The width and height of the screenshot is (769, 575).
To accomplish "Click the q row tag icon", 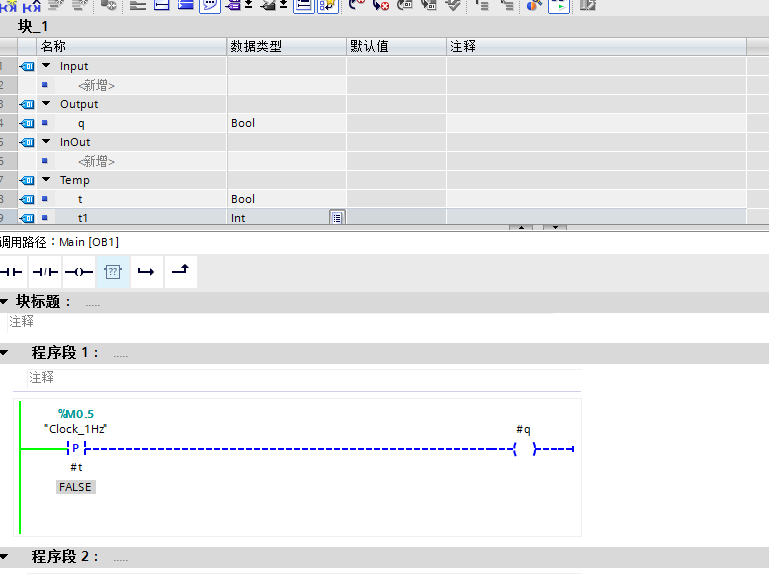I will pos(27,123).
